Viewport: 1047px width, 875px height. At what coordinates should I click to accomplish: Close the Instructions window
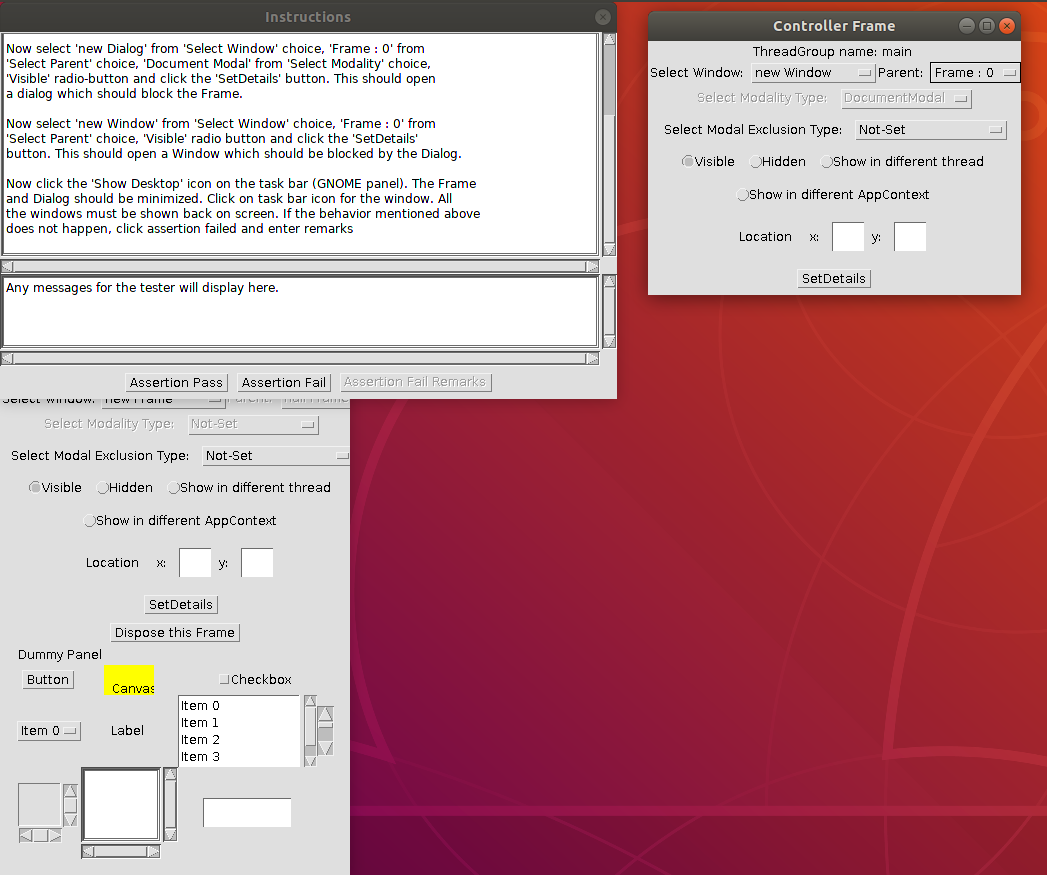602,17
